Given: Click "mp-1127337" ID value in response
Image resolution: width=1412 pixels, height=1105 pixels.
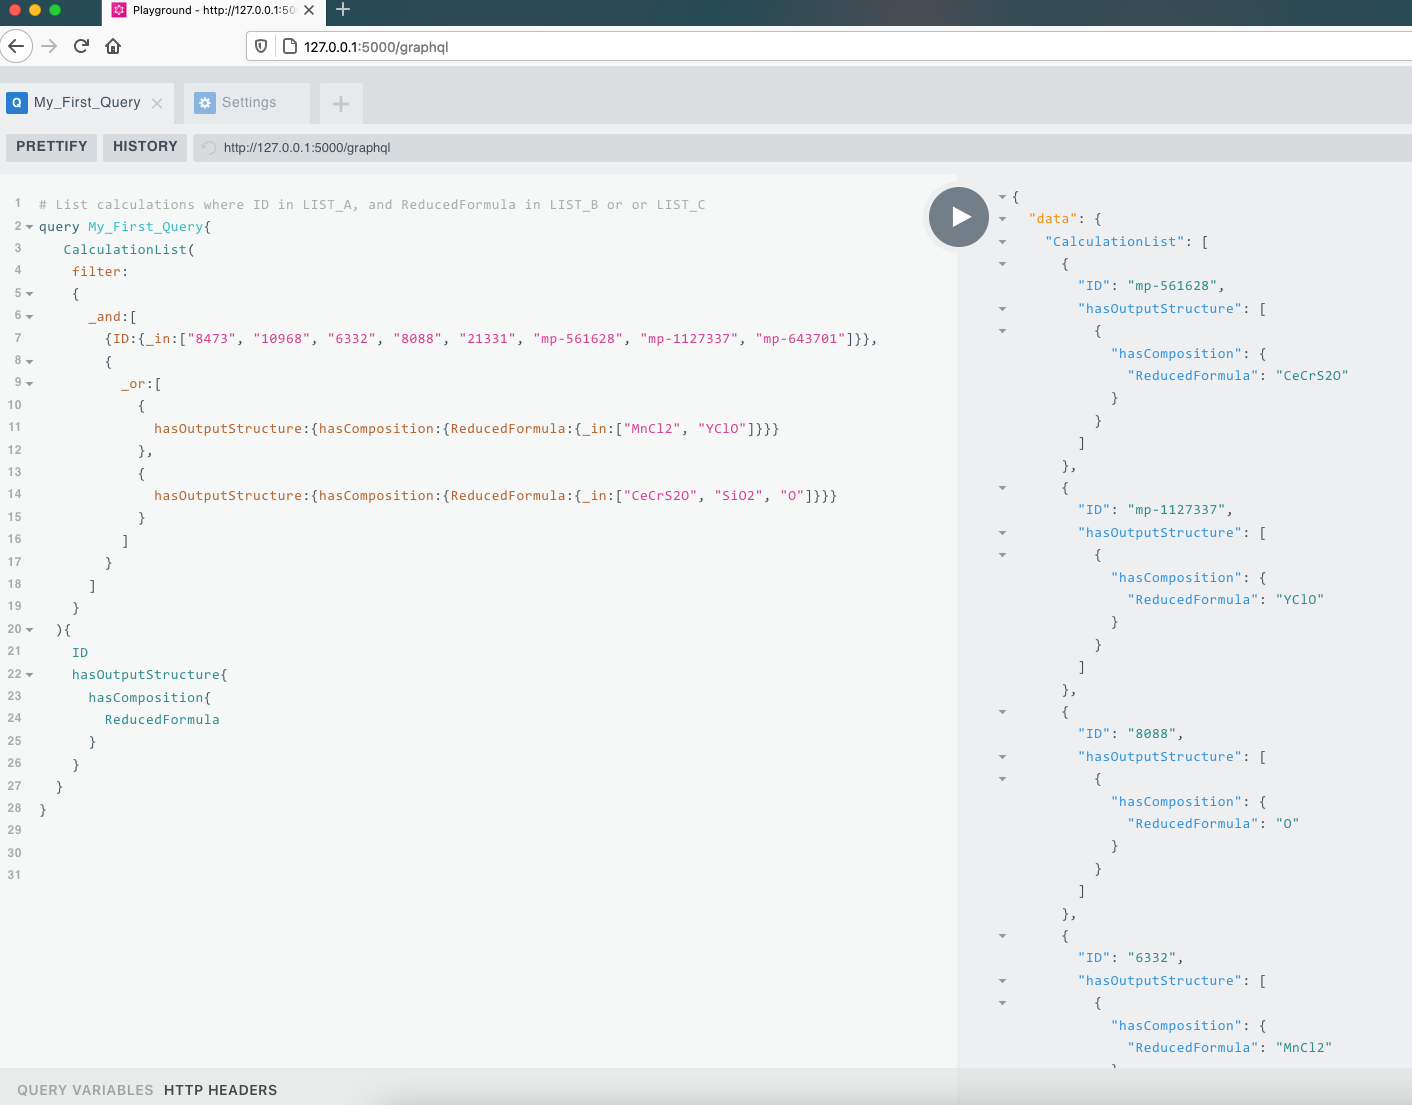Looking at the screenshot, I should click(x=1176, y=510).
